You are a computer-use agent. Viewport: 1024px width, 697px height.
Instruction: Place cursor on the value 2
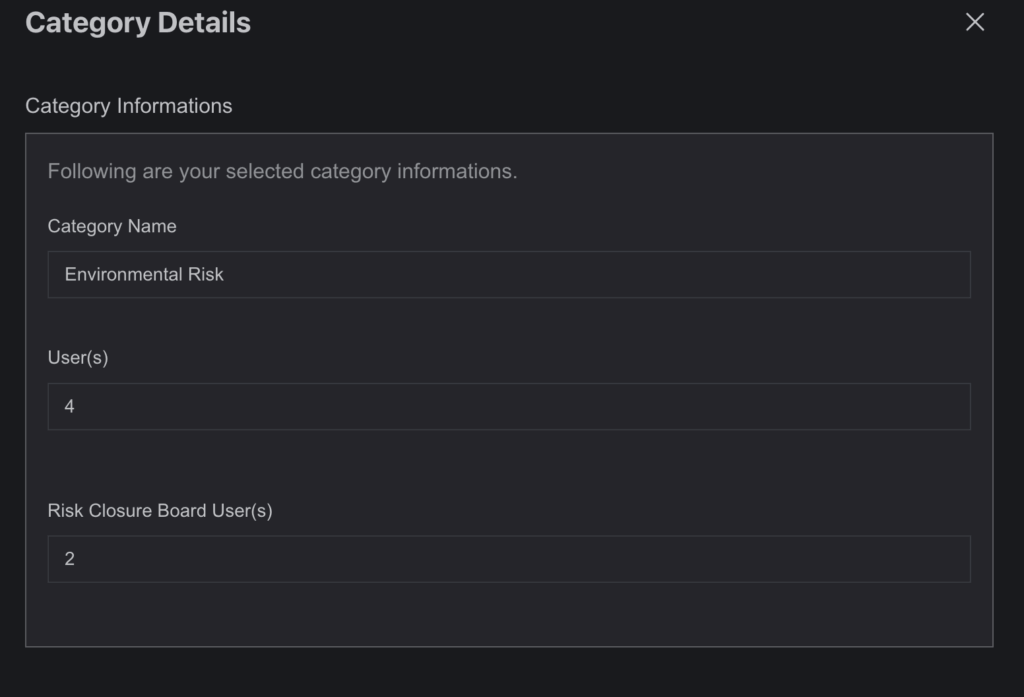(x=69, y=559)
